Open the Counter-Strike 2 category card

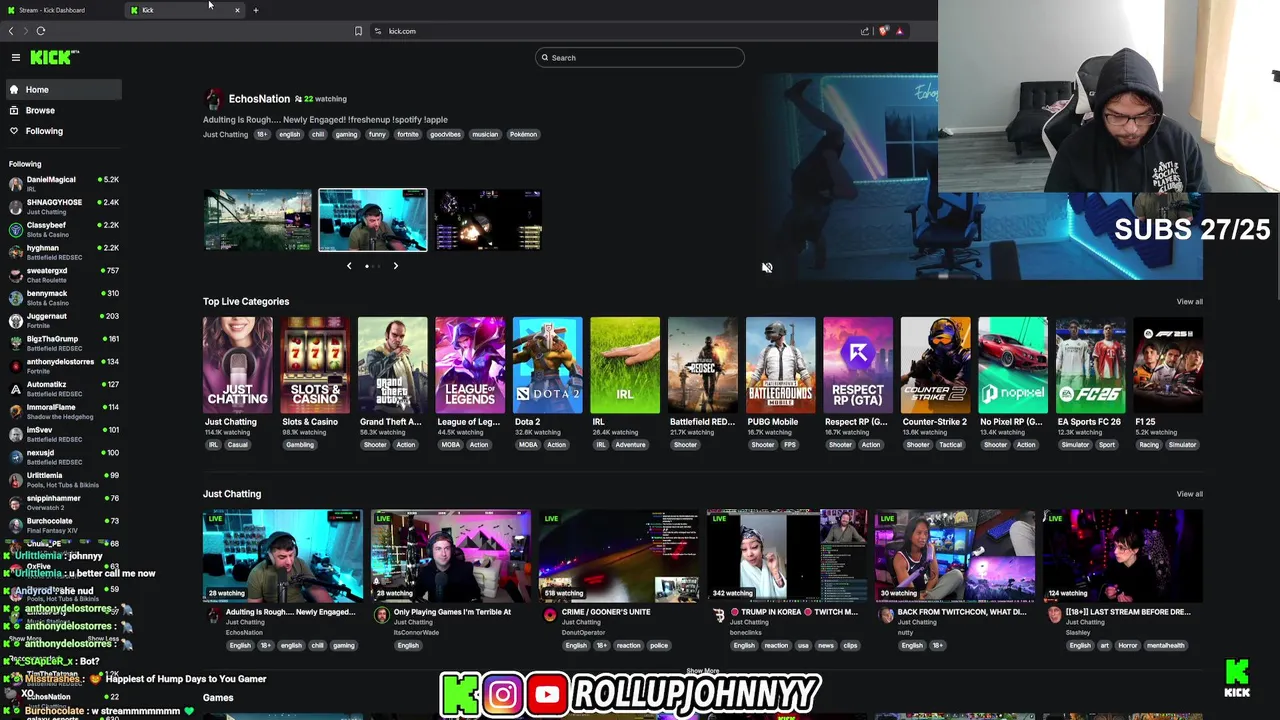[935, 365]
